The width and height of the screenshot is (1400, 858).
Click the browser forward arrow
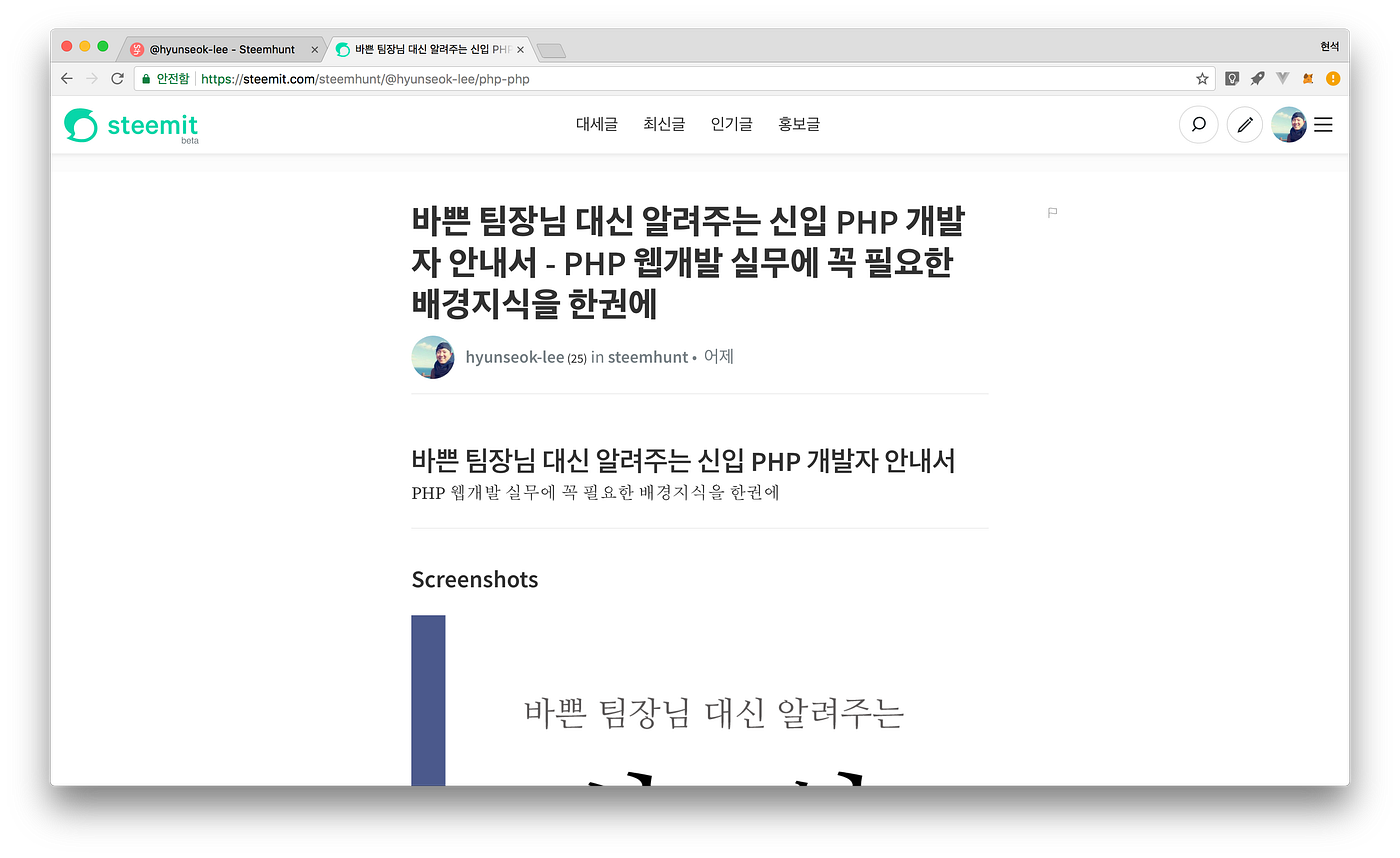[92, 78]
